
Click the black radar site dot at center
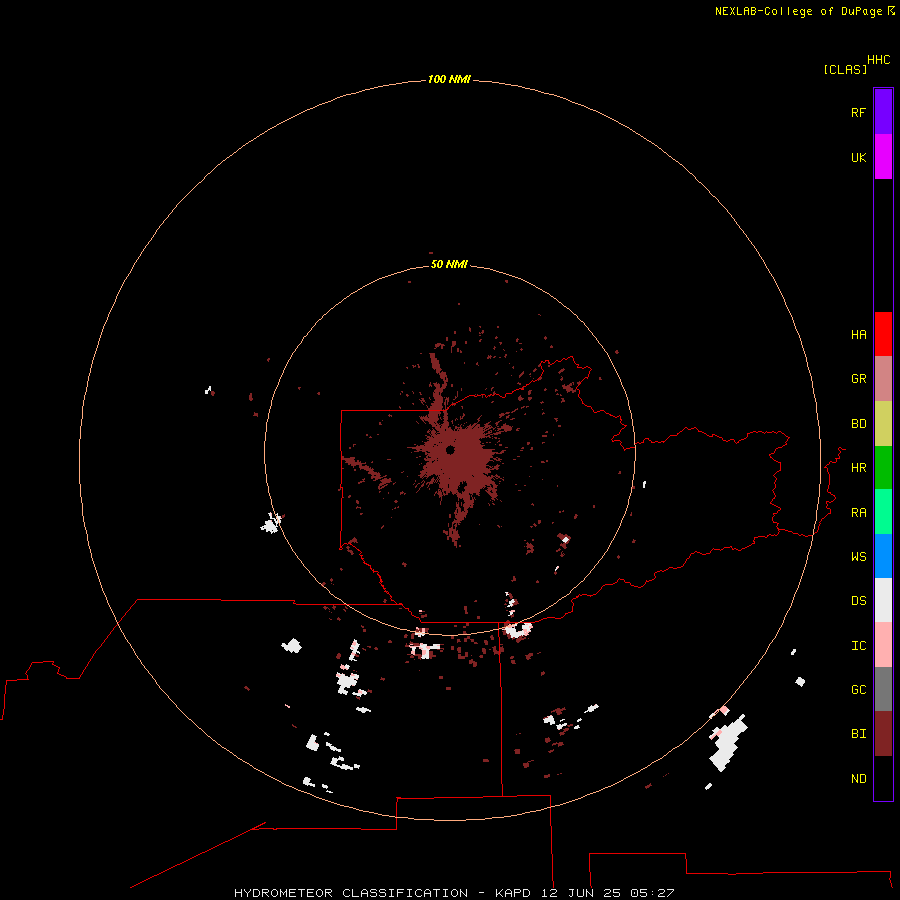[x=451, y=450]
